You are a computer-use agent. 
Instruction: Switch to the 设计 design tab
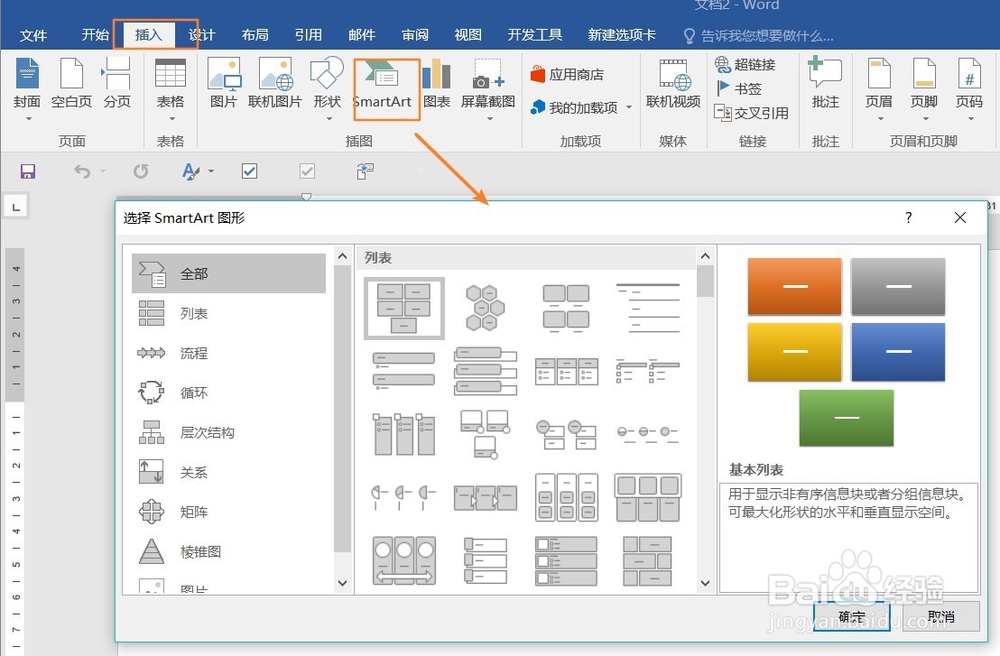(202, 35)
